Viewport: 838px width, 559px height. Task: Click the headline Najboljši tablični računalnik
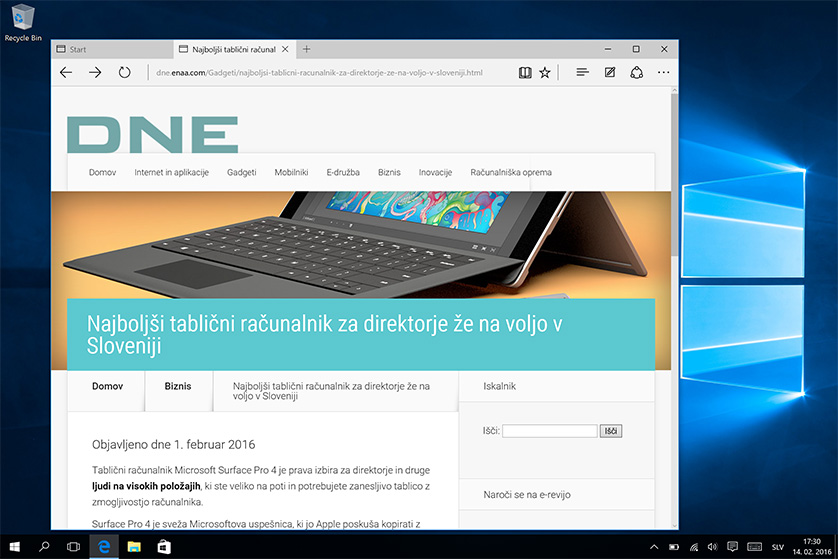[324, 335]
